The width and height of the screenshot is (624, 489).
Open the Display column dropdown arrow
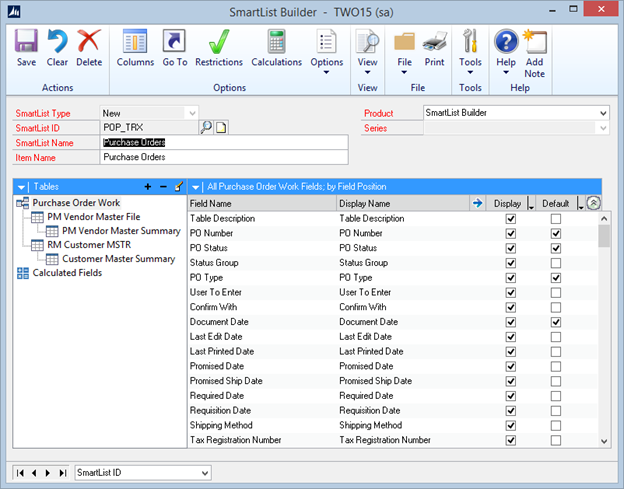[530, 204]
